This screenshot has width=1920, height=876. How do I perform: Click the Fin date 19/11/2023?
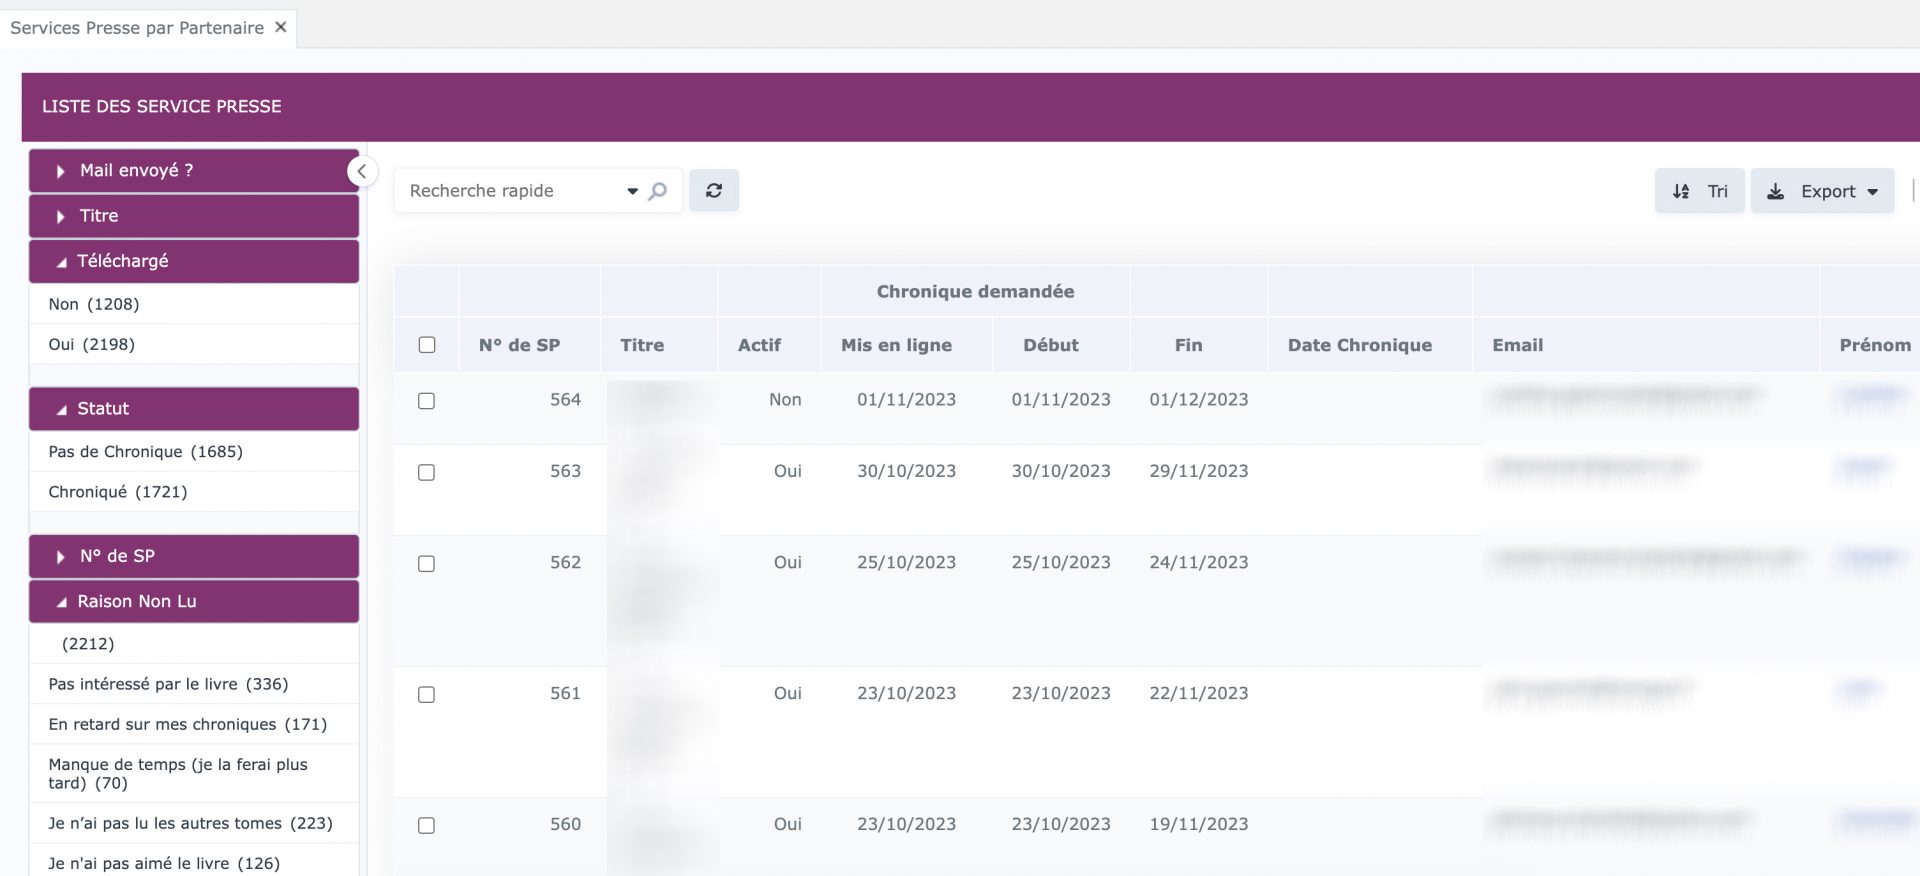[x=1199, y=825]
